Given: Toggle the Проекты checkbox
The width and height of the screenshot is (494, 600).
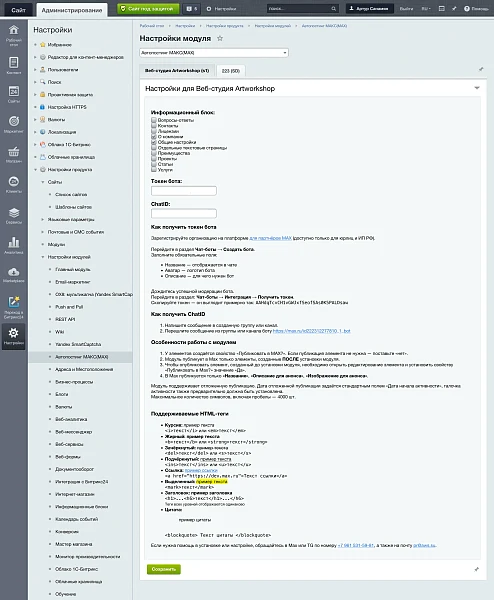Looking at the screenshot, I should click(154, 158).
